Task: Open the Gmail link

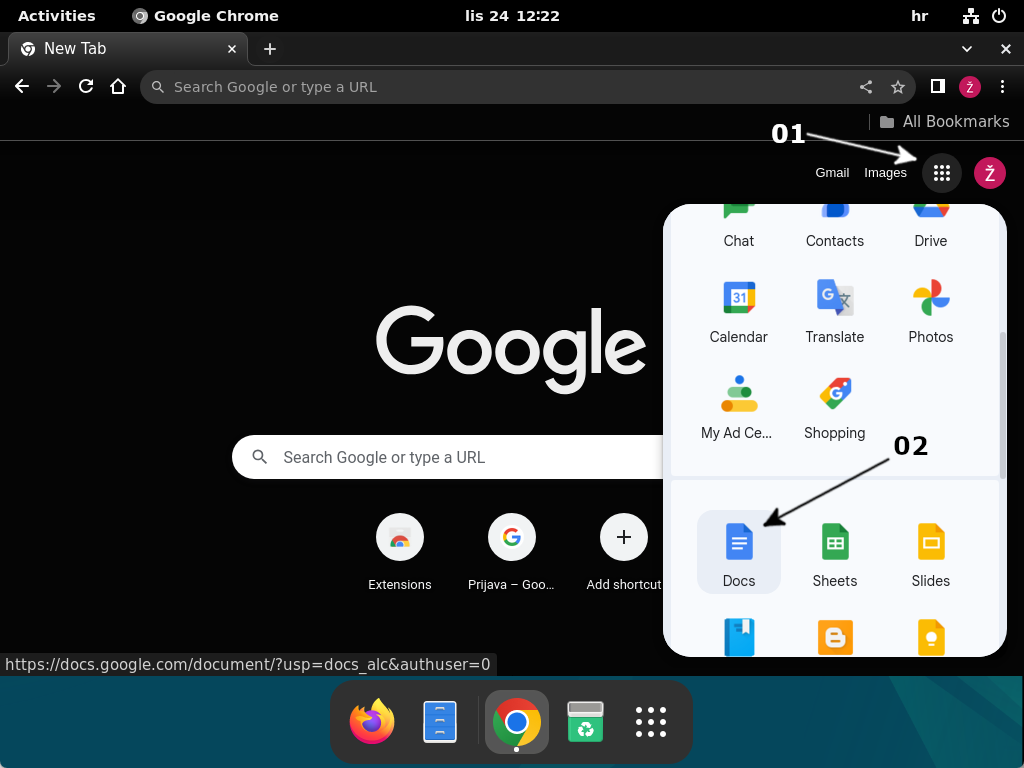Action: 832,173
